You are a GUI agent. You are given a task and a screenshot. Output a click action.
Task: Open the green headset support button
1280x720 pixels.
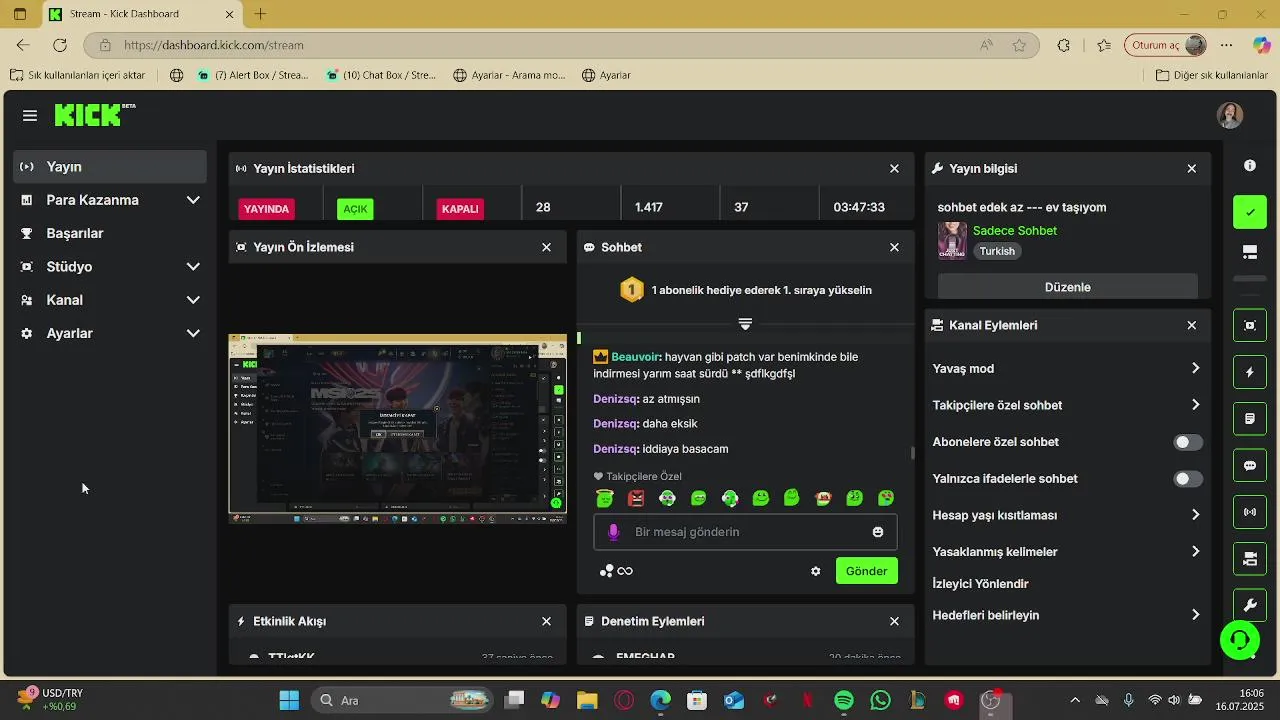pyautogui.click(x=1240, y=640)
